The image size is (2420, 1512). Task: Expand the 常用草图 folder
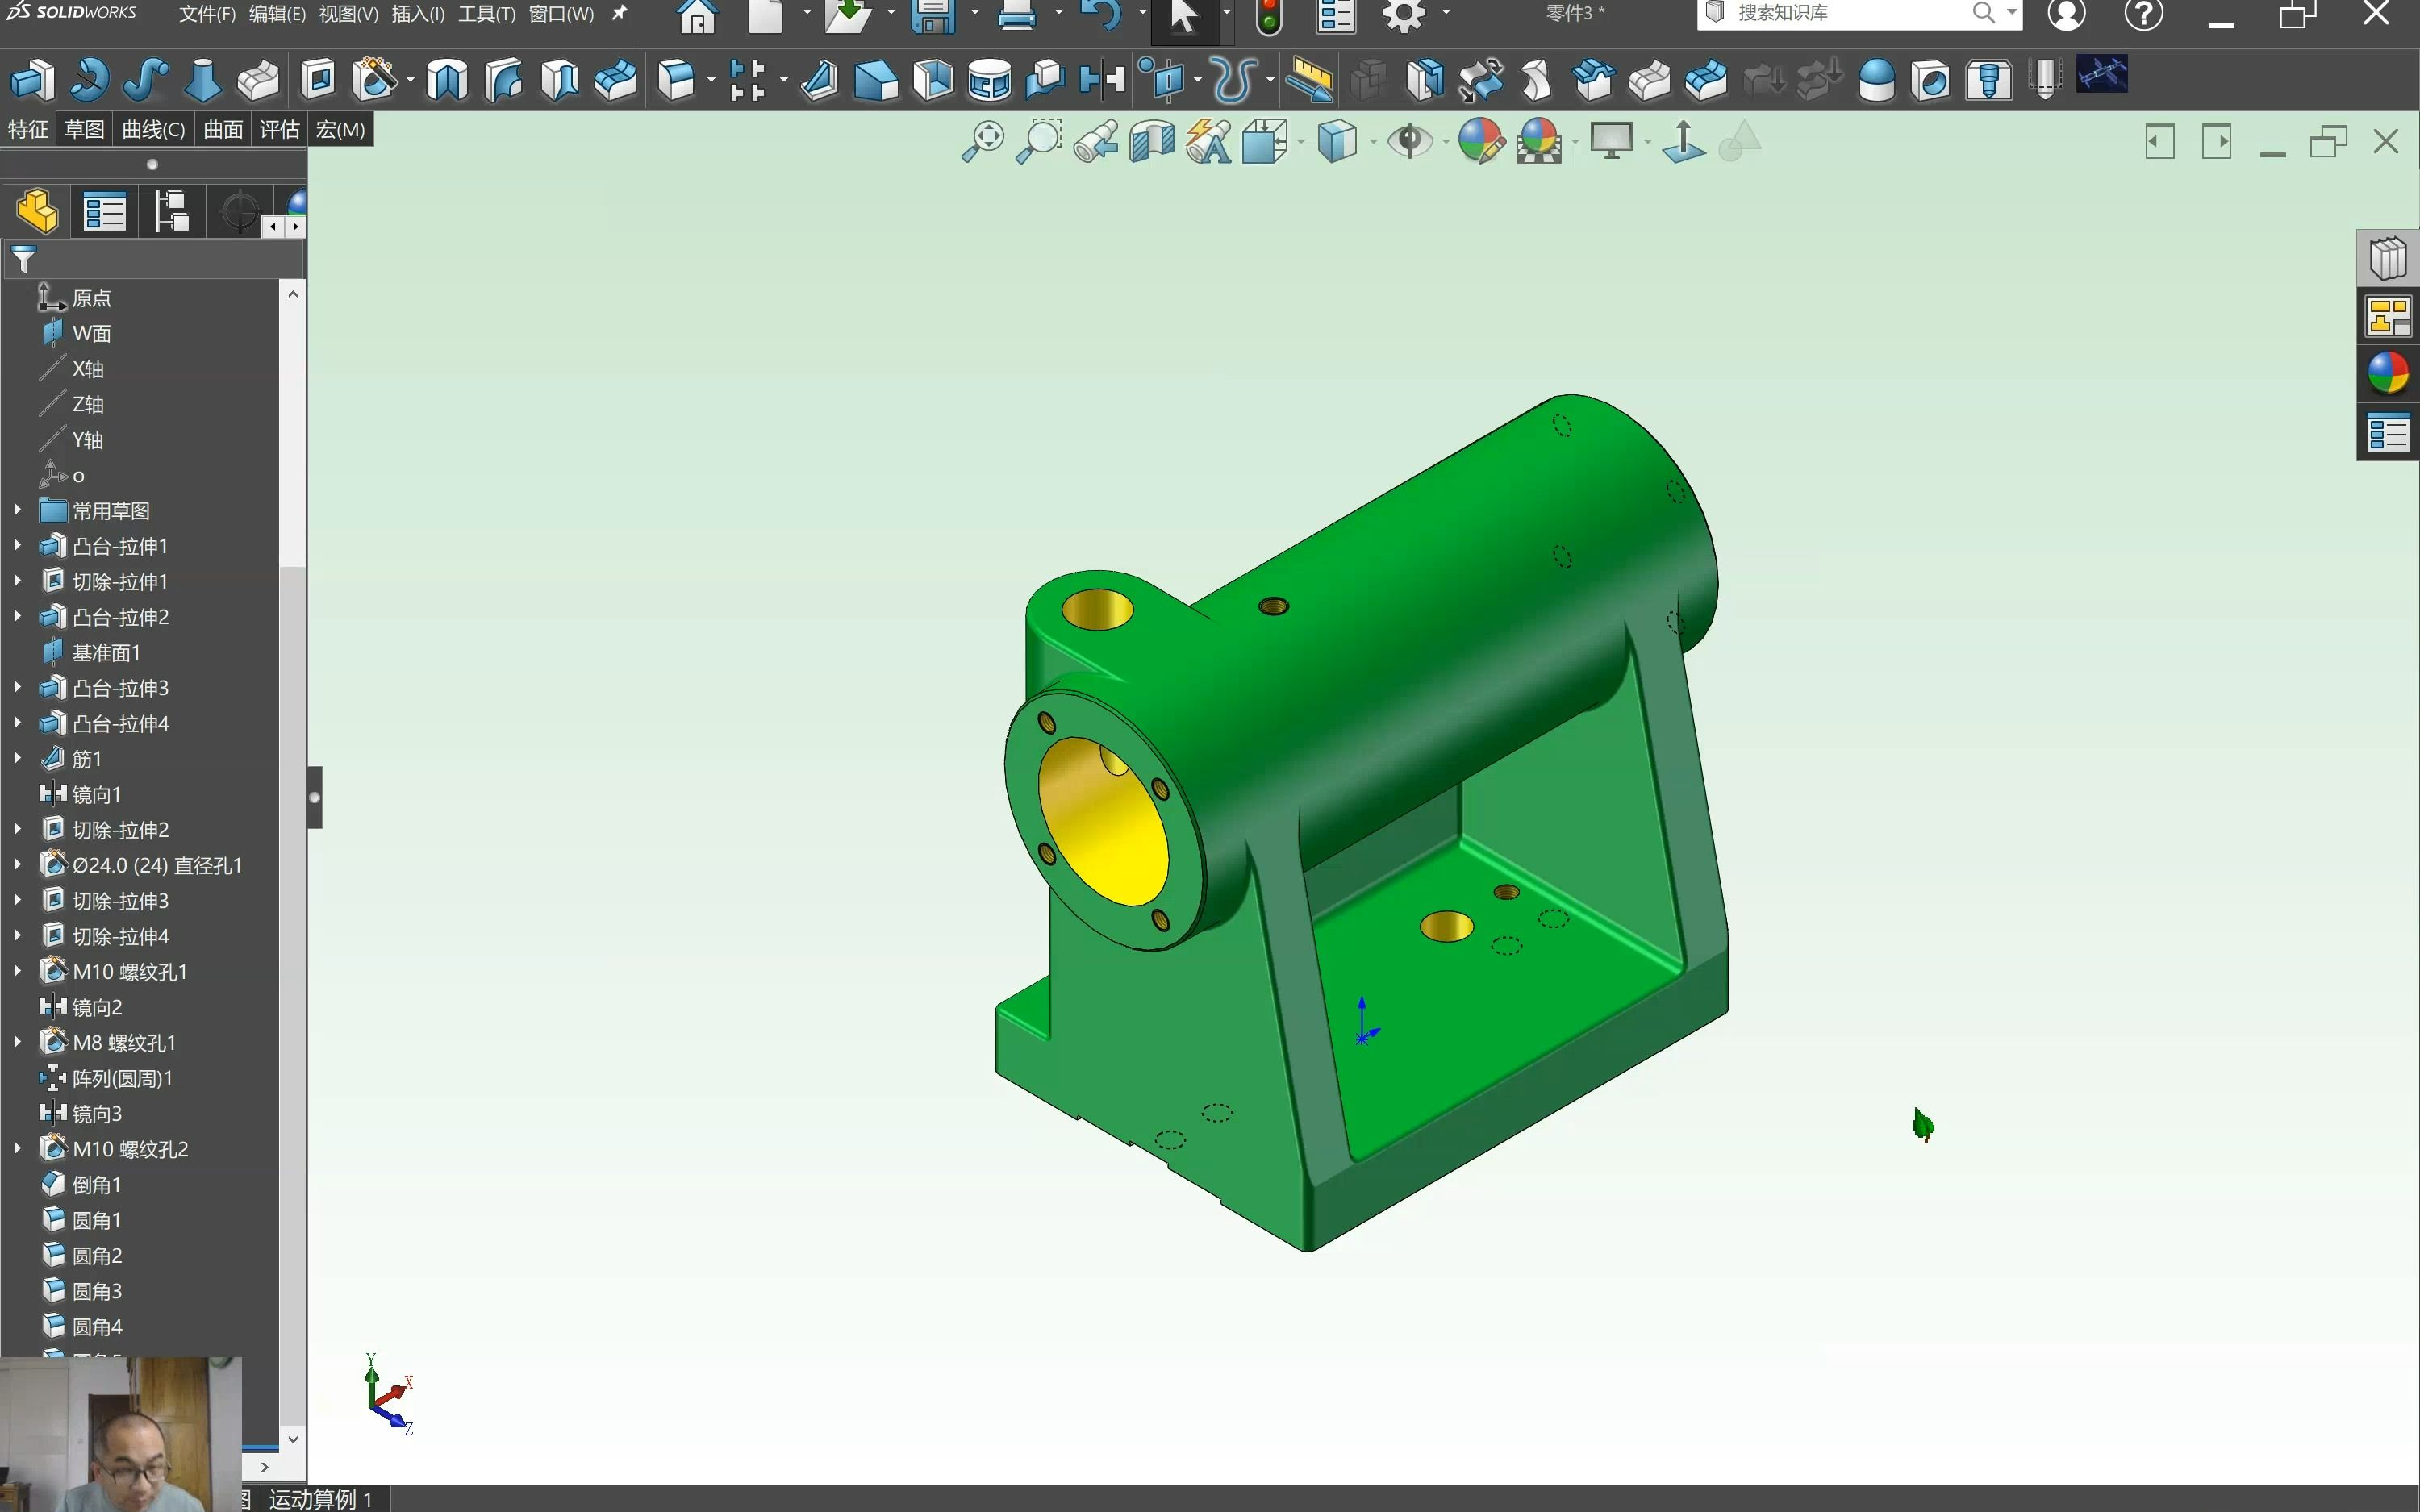point(18,510)
